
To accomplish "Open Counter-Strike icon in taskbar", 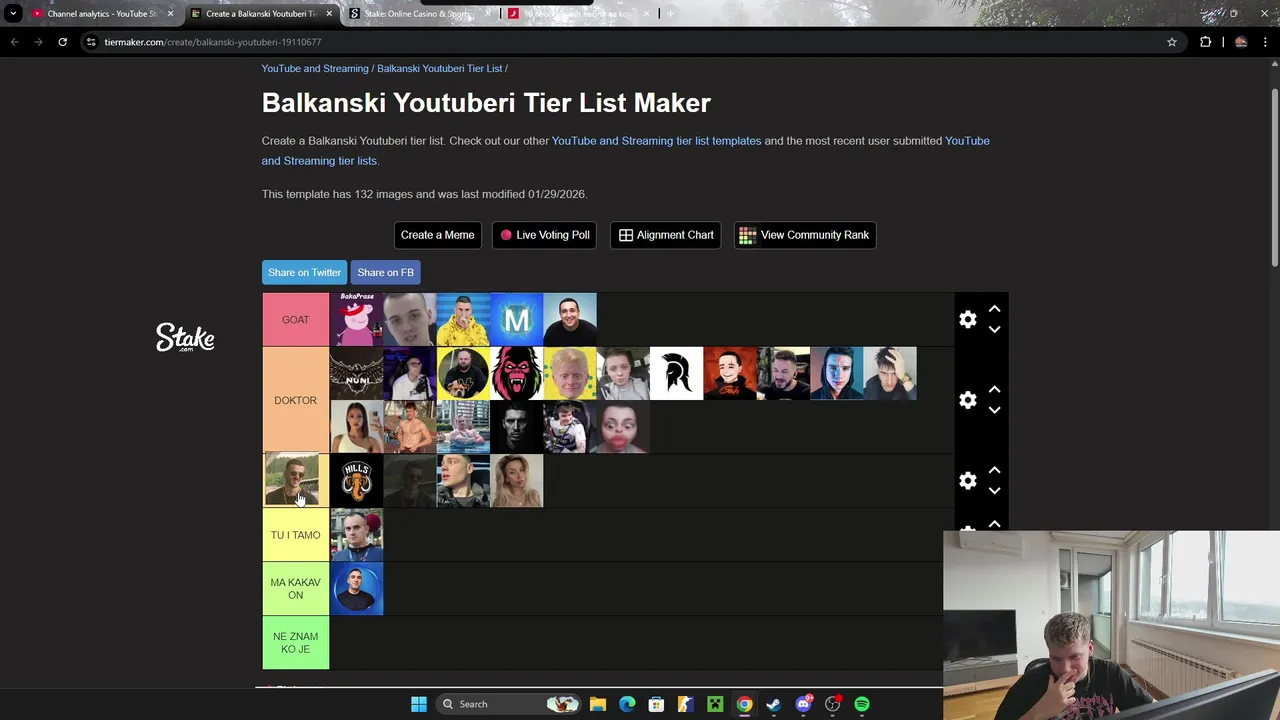I will point(685,704).
